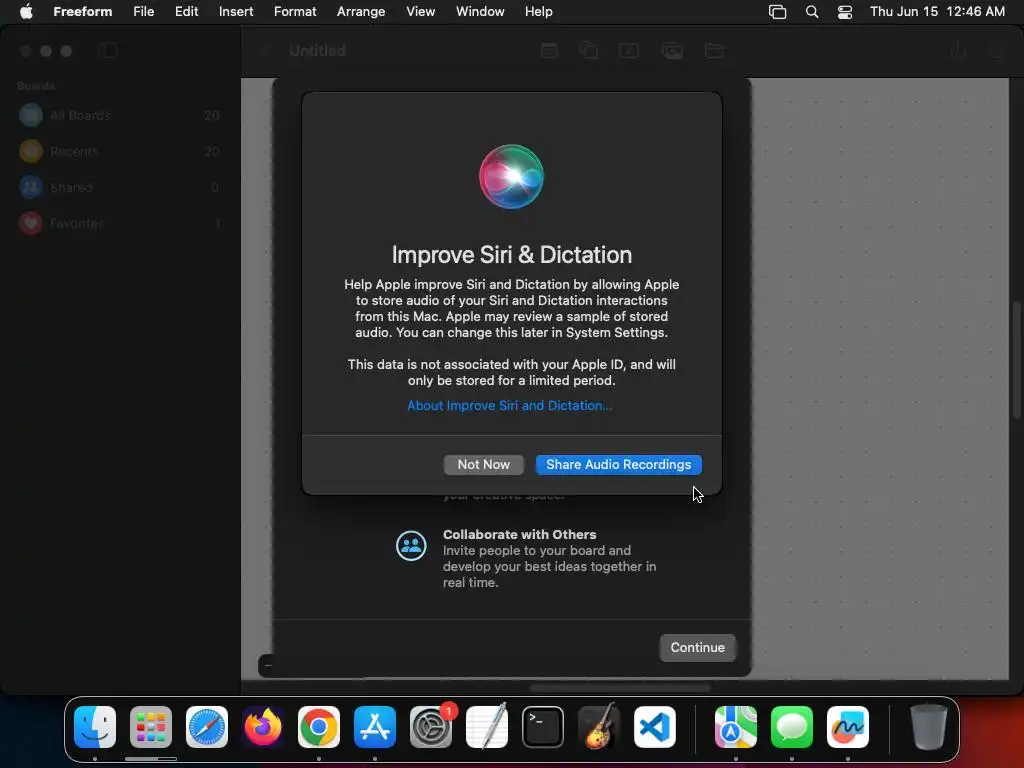Open Spotlight search in menu bar
Image resolution: width=1024 pixels, height=768 pixels.
[812, 12]
